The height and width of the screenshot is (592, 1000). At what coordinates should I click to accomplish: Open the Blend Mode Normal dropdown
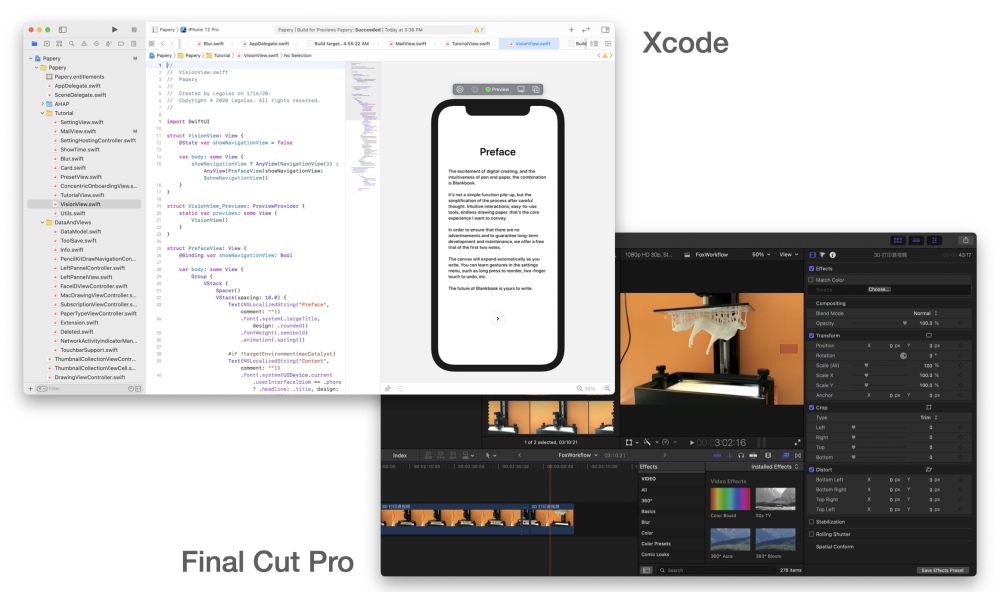click(925, 313)
